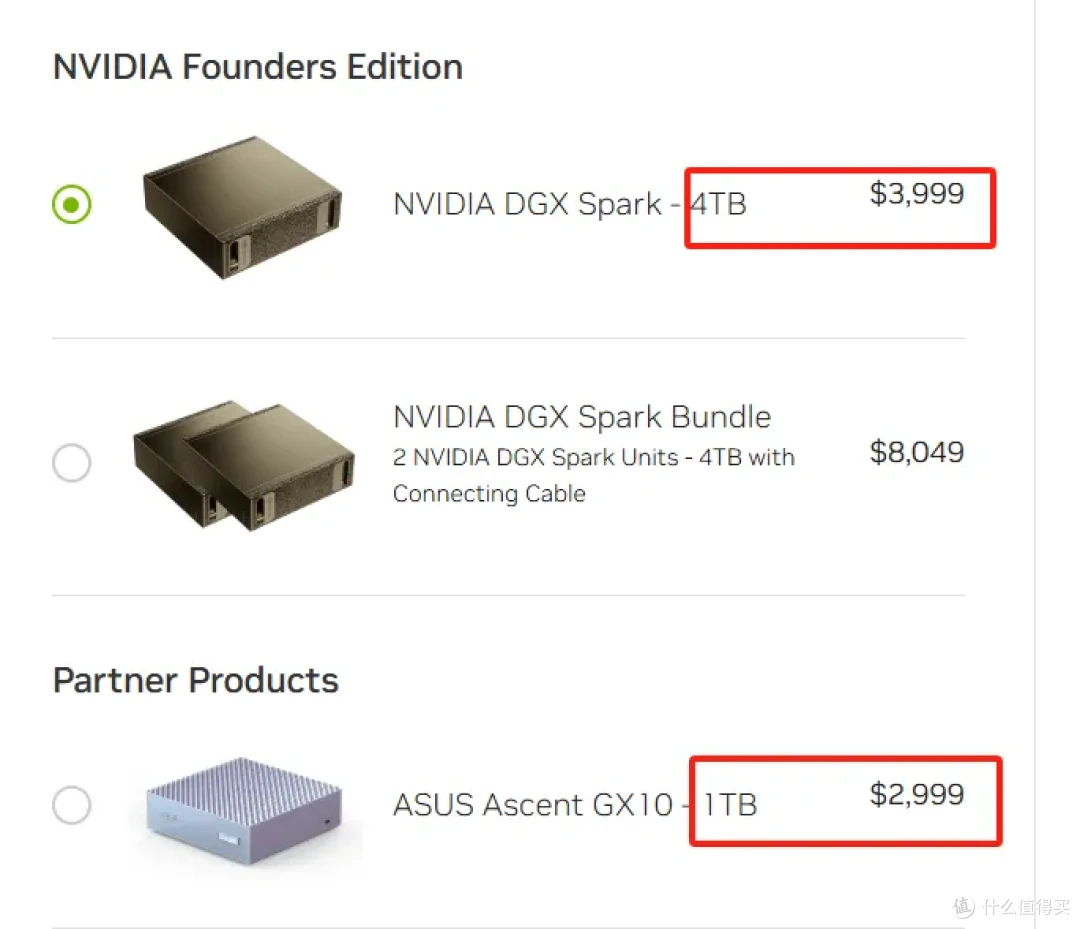Click the single DGX Spark product image

click(242, 207)
